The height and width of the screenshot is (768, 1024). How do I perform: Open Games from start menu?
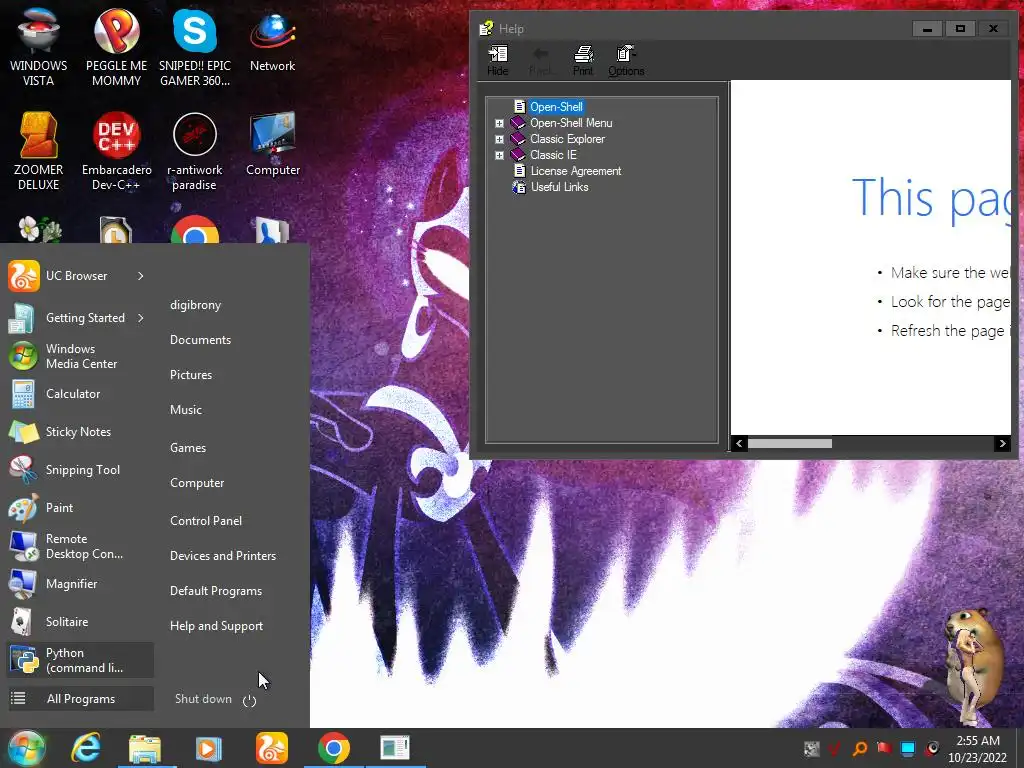pos(188,448)
